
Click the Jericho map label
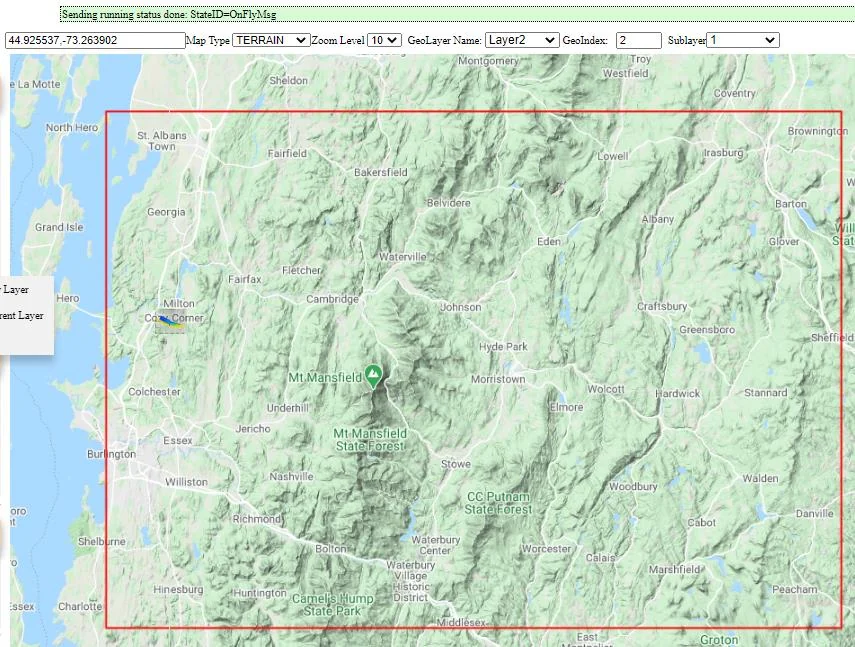(253, 429)
